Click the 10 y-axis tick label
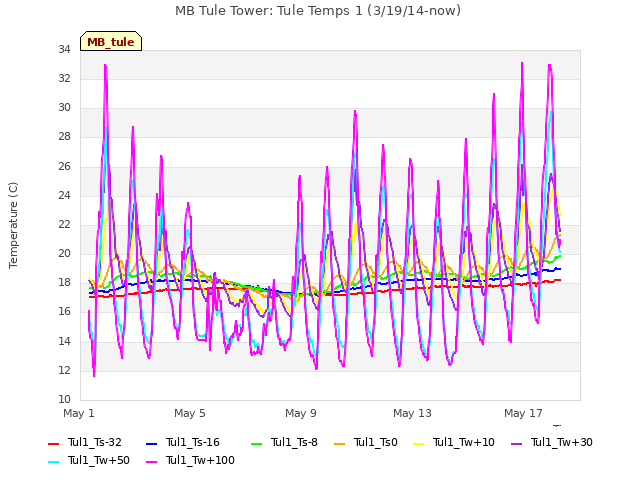The image size is (640, 480). (x=64, y=399)
